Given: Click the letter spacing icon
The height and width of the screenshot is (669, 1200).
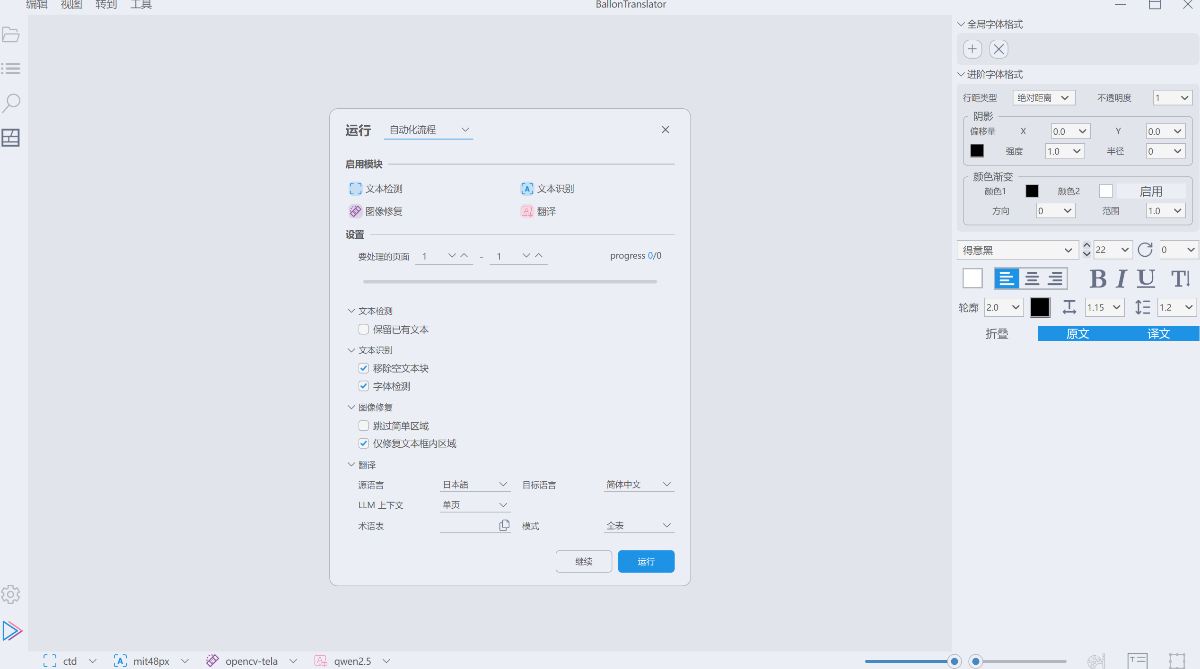Looking at the screenshot, I should [1069, 307].
